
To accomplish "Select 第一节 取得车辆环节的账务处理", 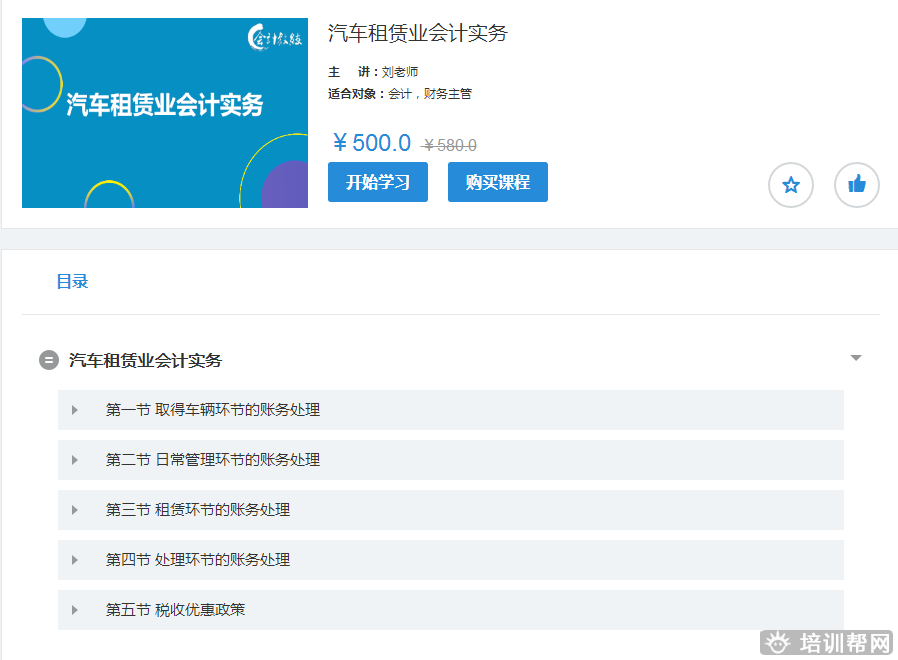I will pos(213,410).
